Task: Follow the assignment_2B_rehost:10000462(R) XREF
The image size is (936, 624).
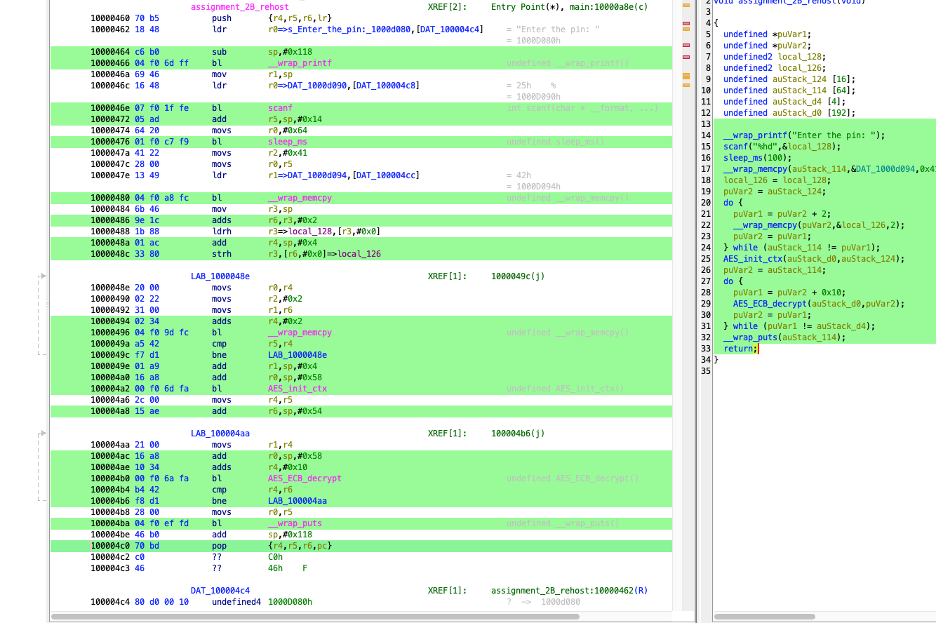Action: point(569,591)
